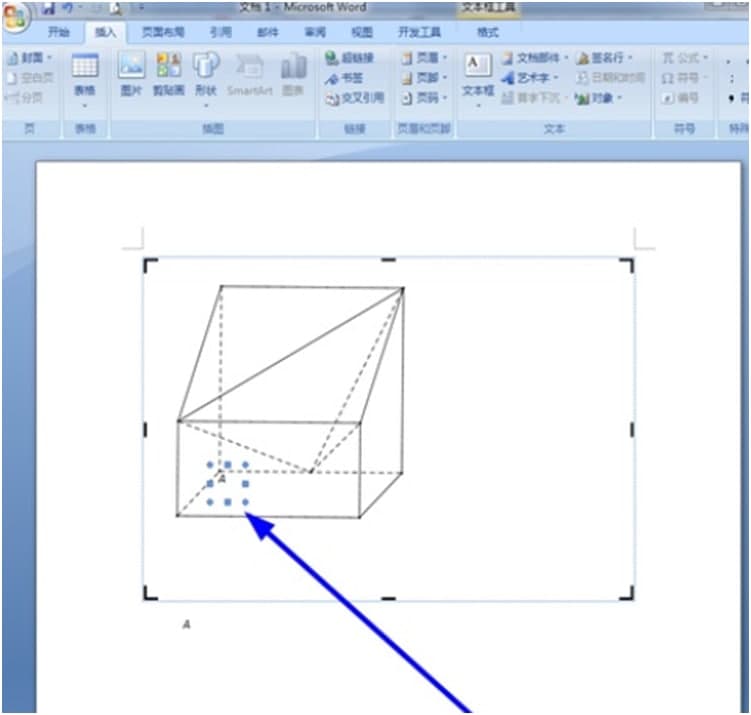This screenshot has width=751, height=715.
Task: Click the diagonal line in the geometric figure
Action: pyautogui.click(x=291, y=355)
